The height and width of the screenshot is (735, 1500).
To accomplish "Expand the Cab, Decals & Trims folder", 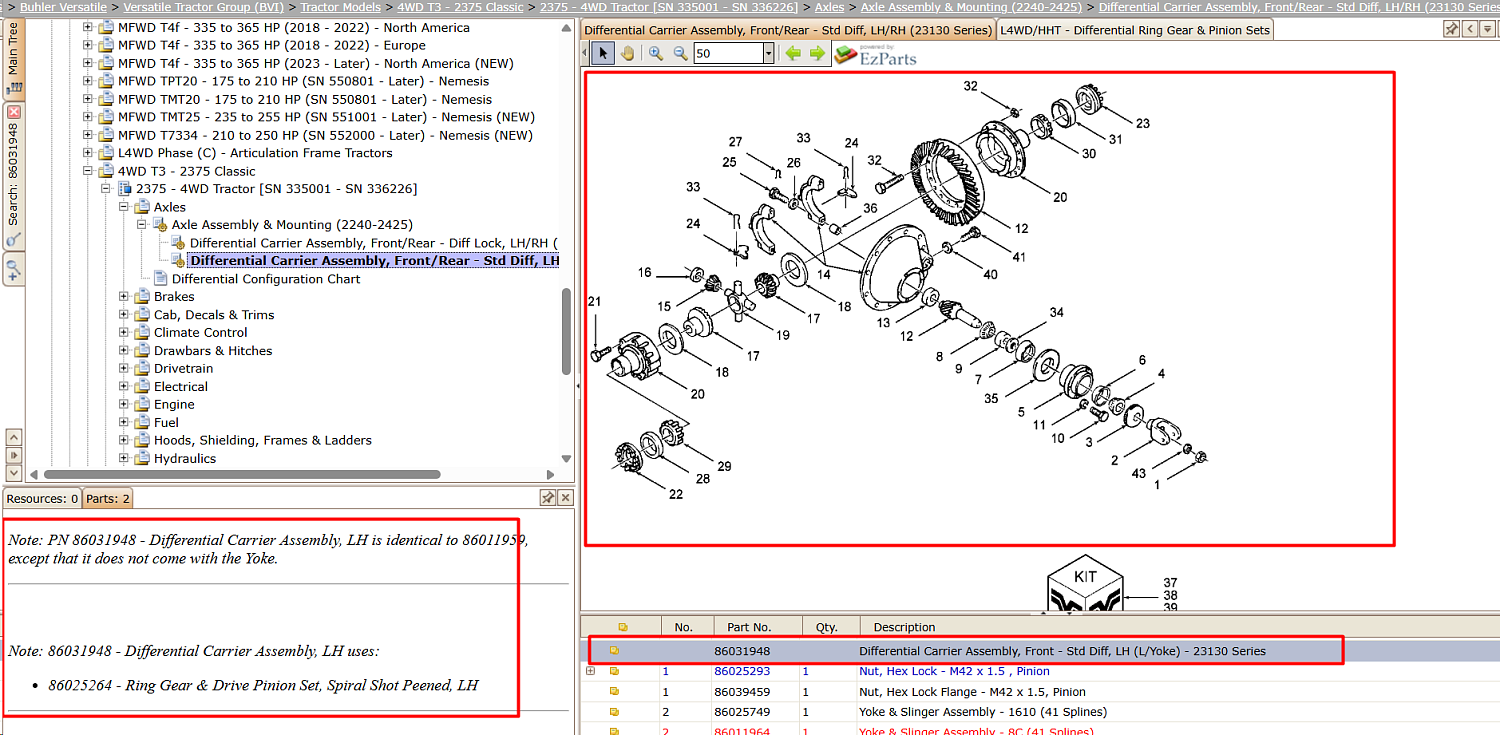I will coord(124,315).
